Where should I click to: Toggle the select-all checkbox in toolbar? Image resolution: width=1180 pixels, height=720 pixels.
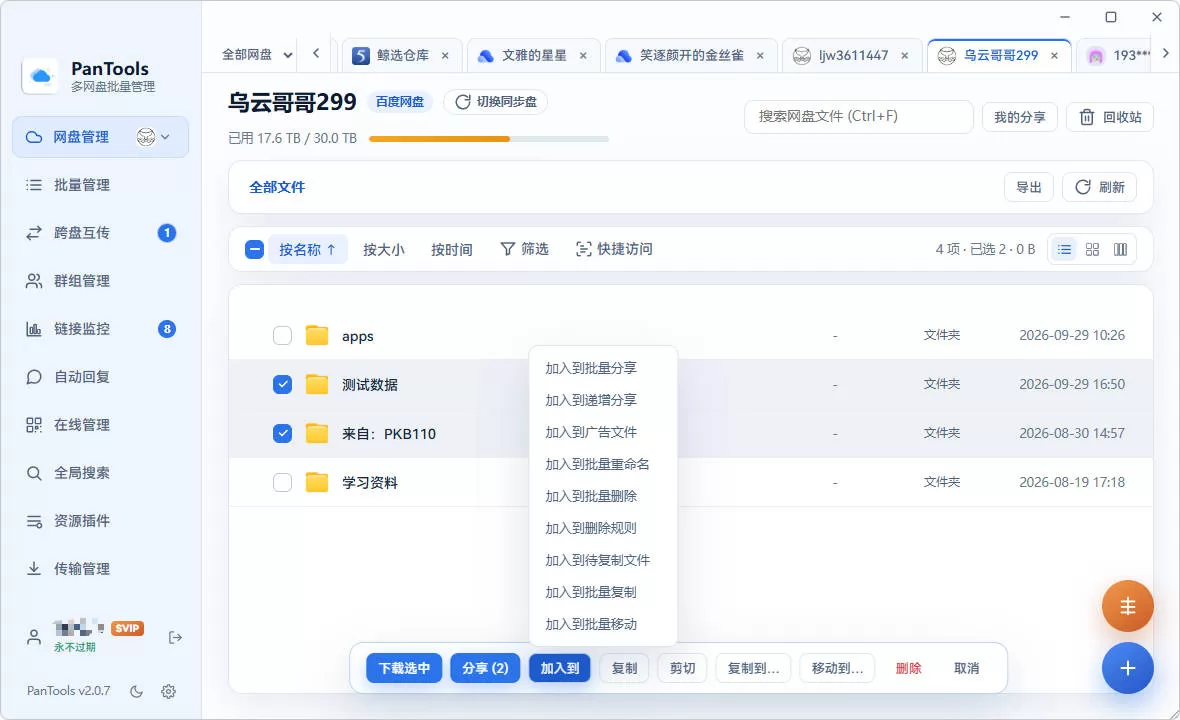pyautogui.click(x=254, y=249)
